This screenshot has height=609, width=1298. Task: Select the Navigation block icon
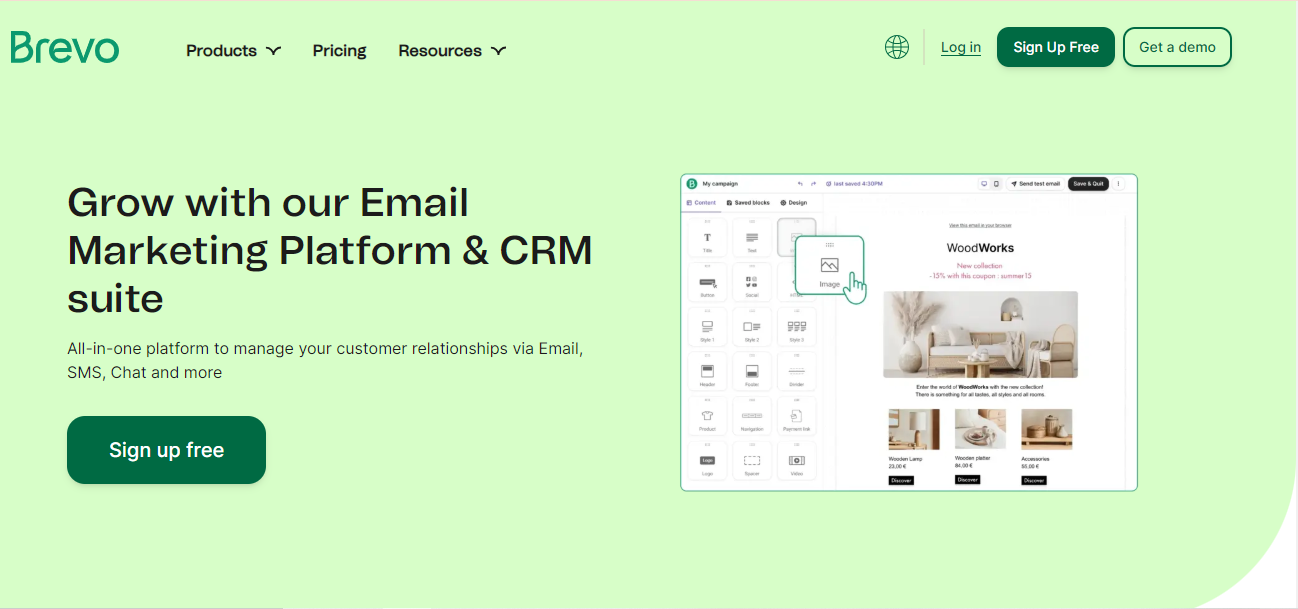[752, 415]
